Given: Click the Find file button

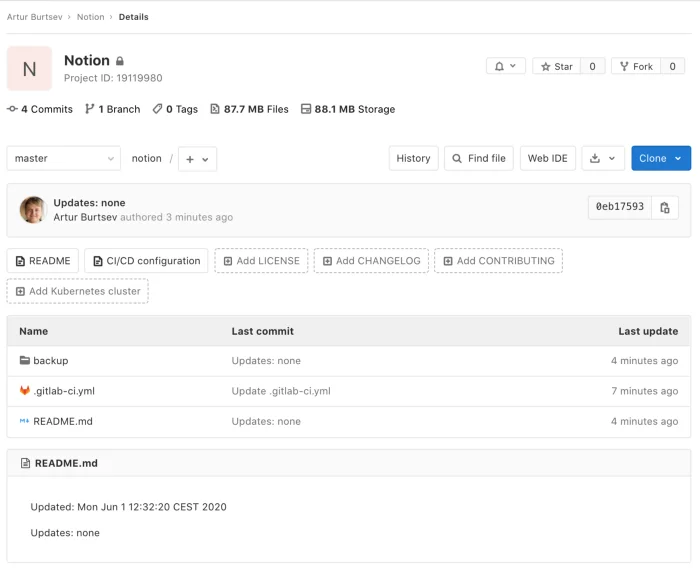Looking at the screenshot, I should (478, 158).
